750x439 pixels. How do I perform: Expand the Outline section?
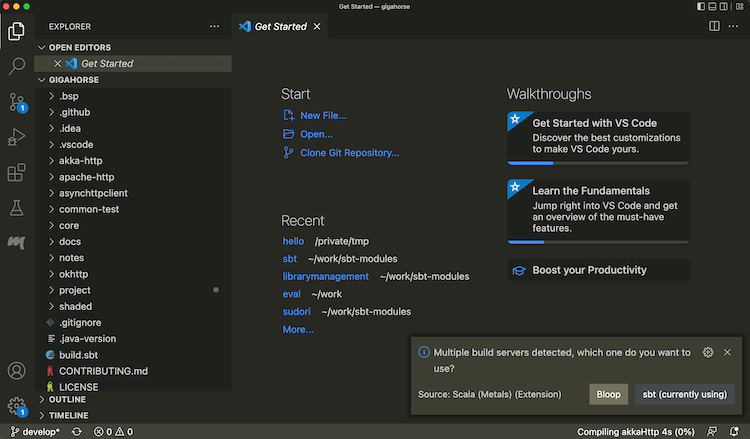[132, 399]
